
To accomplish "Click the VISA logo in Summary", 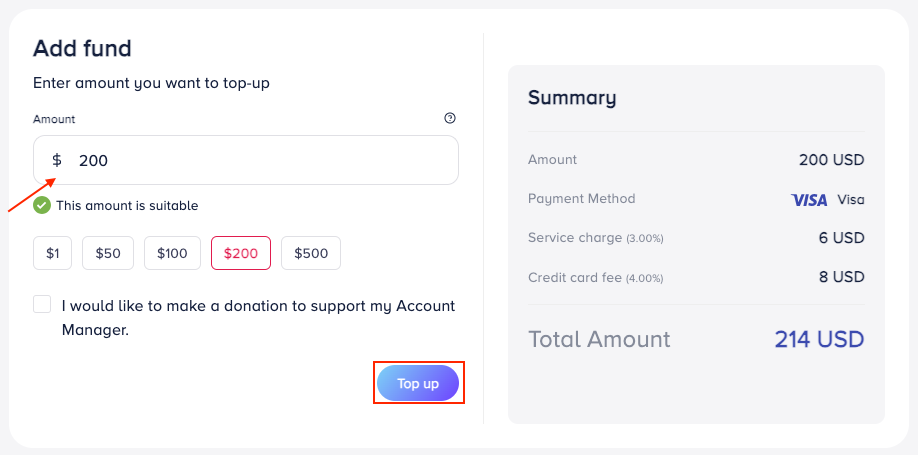I will (809, 200).
